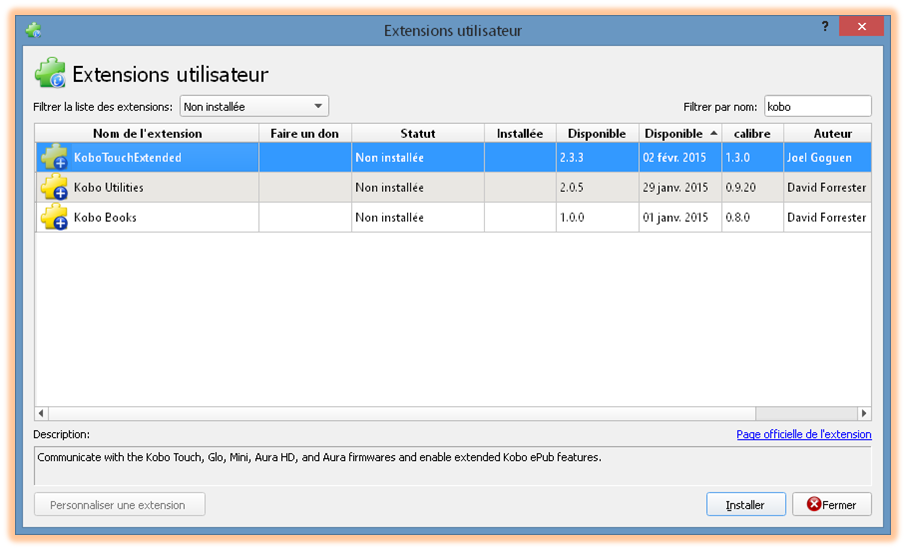Select the Kobo Utilities row name
The width and height of the screenshot is (906, 550).
(x=109, y=188)
